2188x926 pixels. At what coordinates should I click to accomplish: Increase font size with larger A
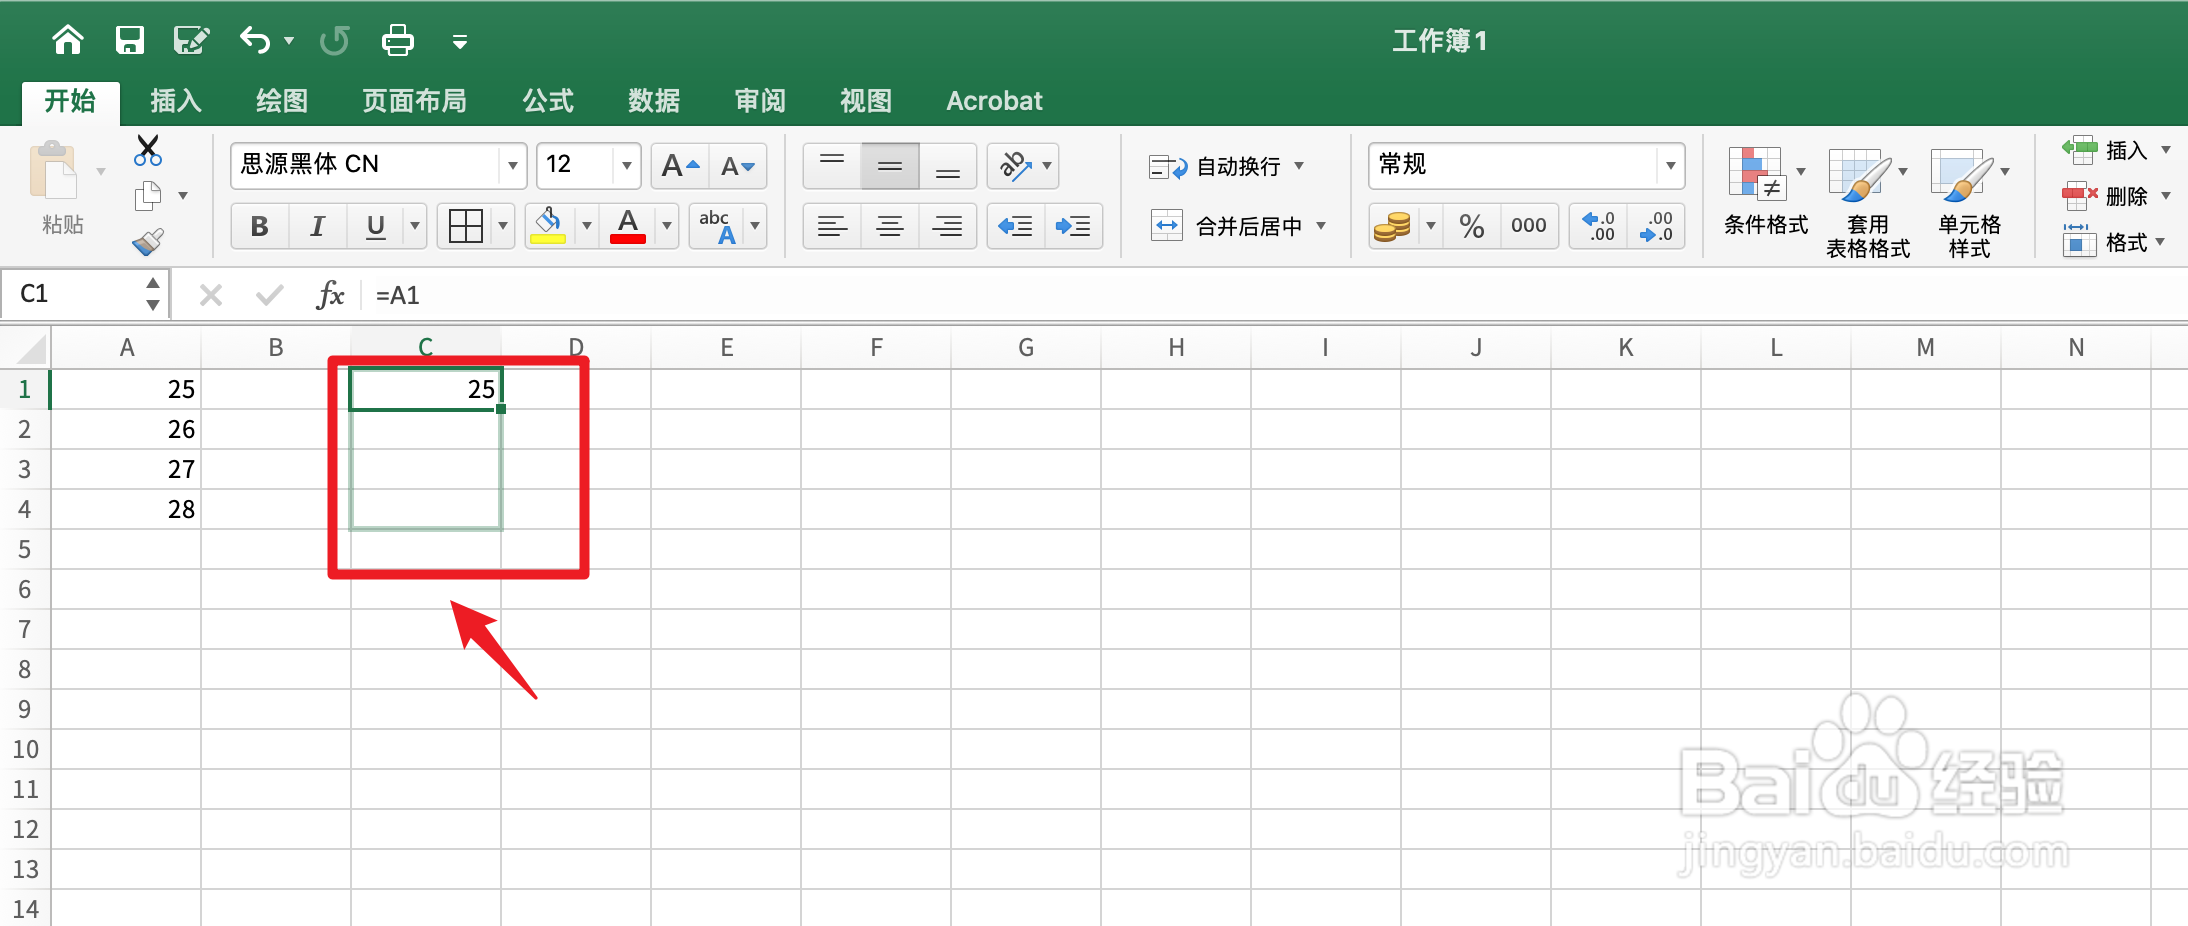680,166
